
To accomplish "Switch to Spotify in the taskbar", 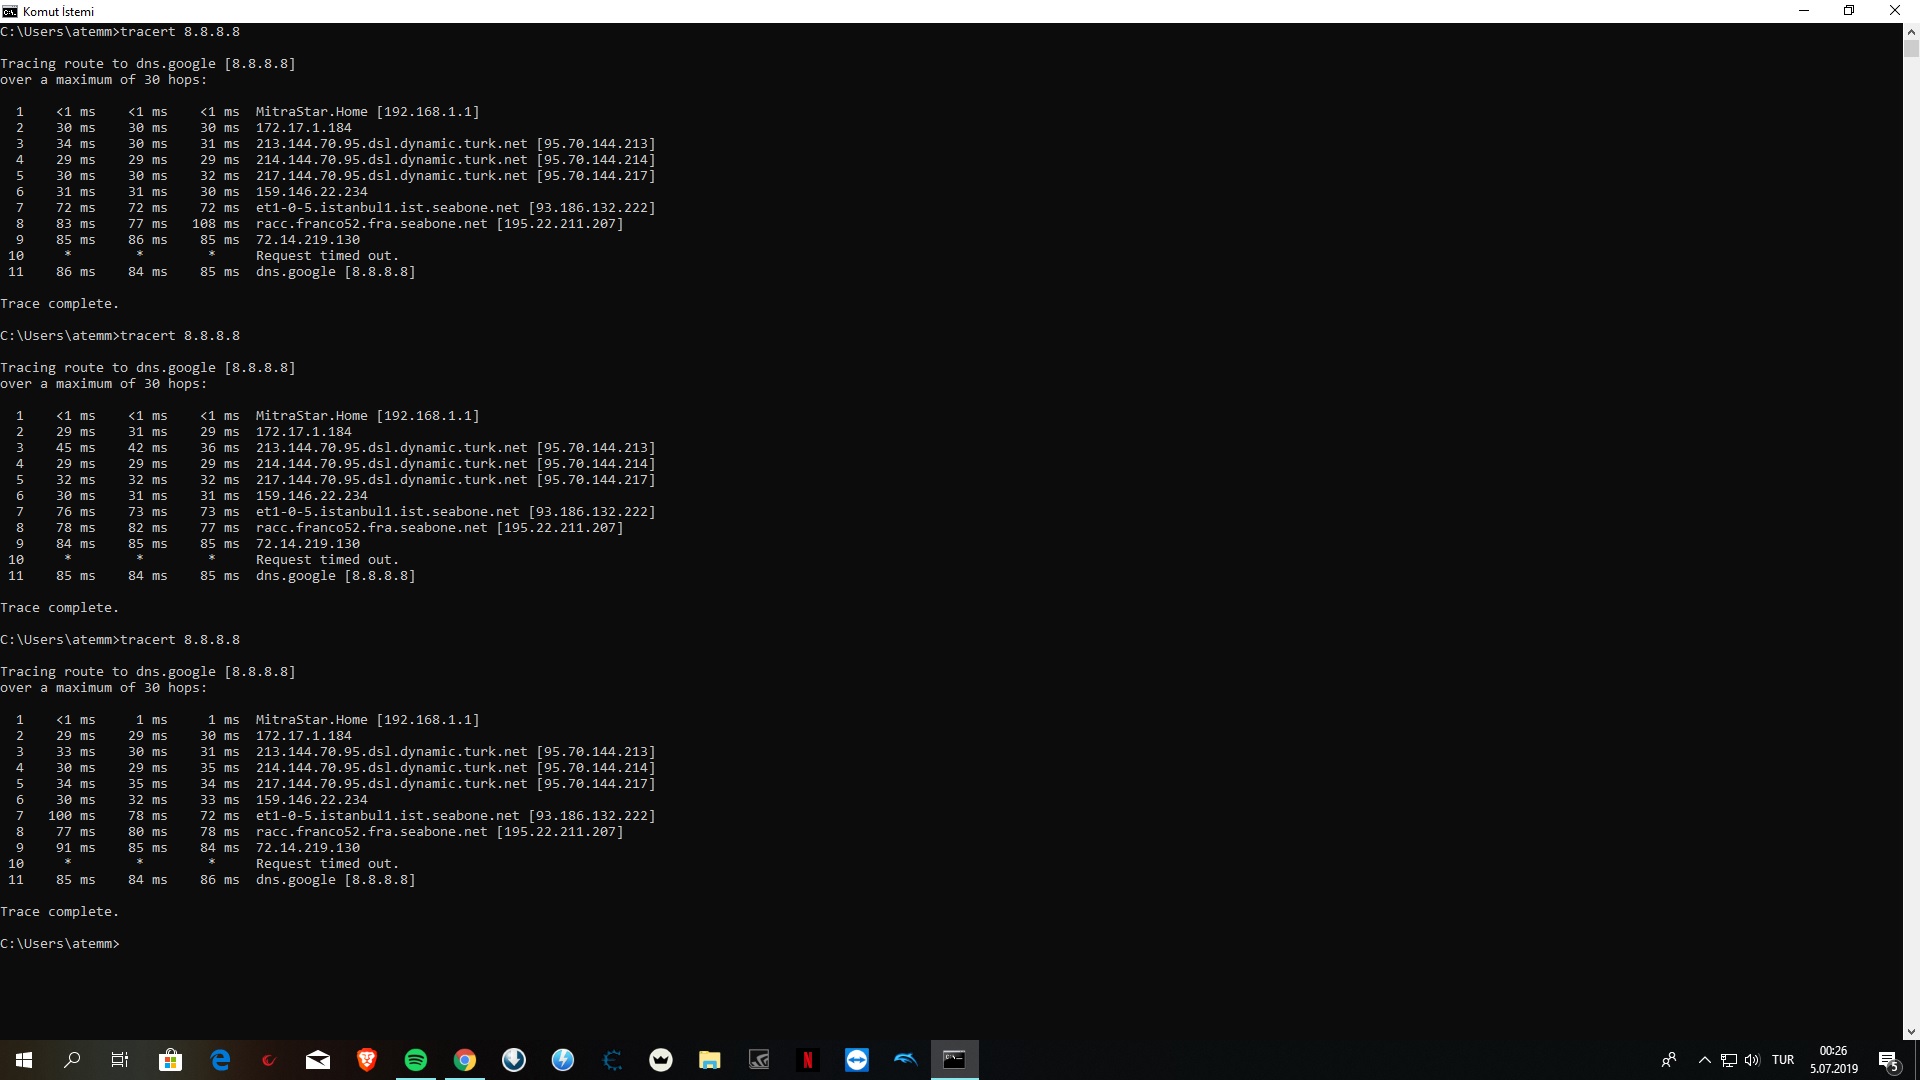I will click(416, 1060).
